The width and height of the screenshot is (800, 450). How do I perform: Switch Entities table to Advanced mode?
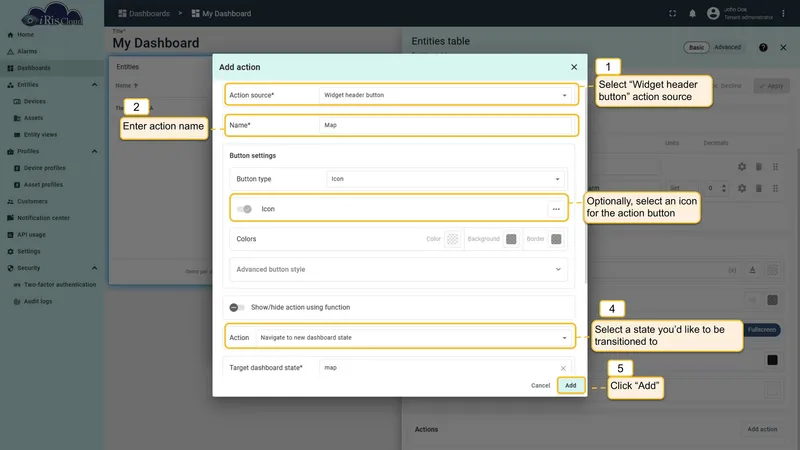[728, 47]
